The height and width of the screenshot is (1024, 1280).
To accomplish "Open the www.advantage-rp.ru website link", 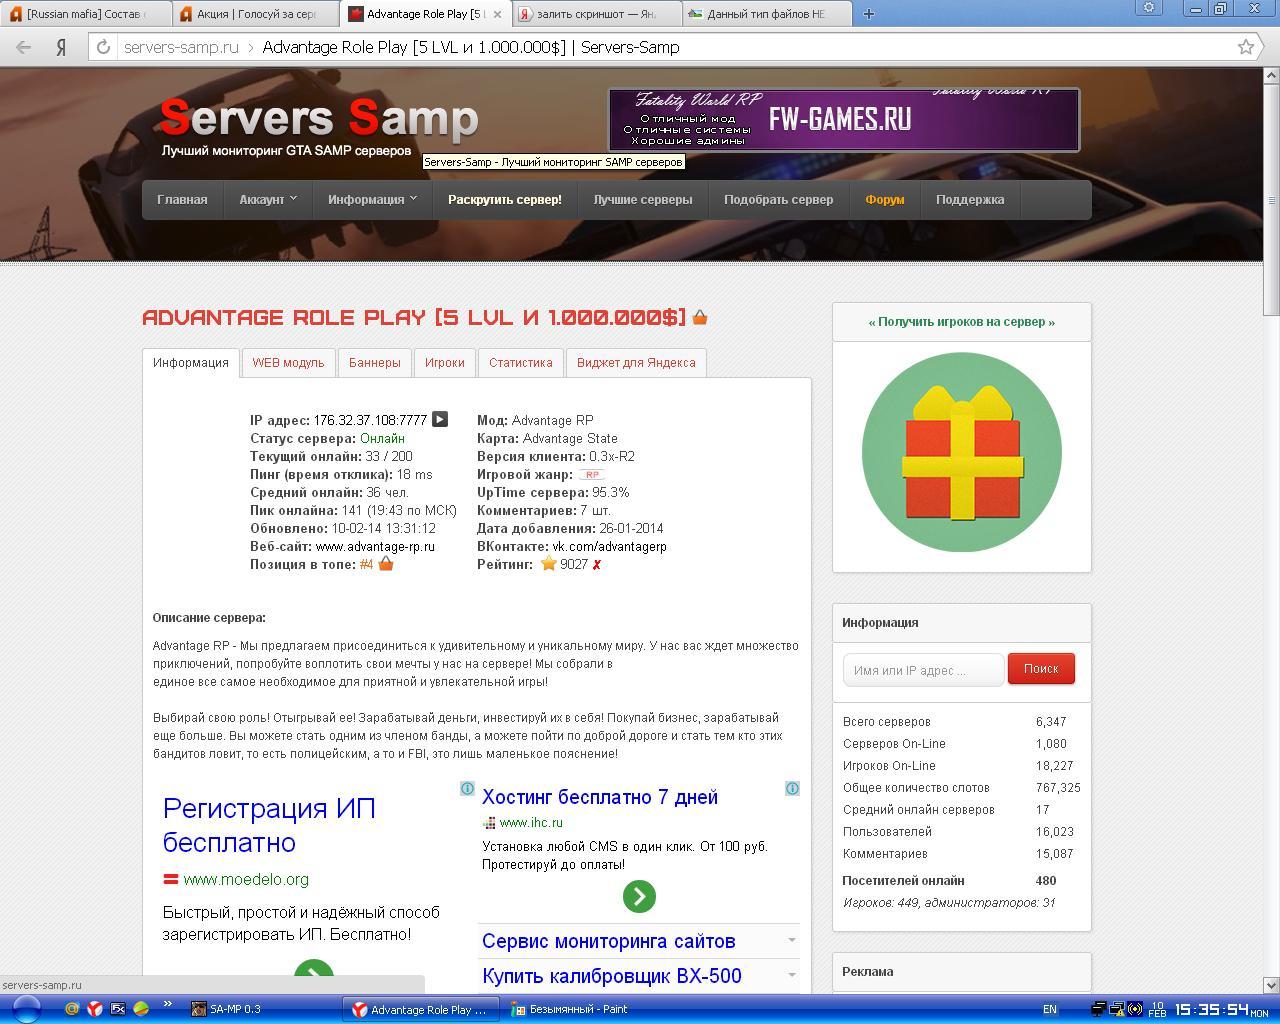I will 375,546.
